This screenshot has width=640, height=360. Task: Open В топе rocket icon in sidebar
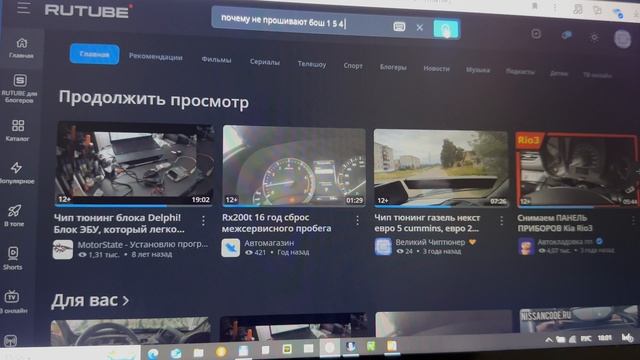[x=14, y=216]
